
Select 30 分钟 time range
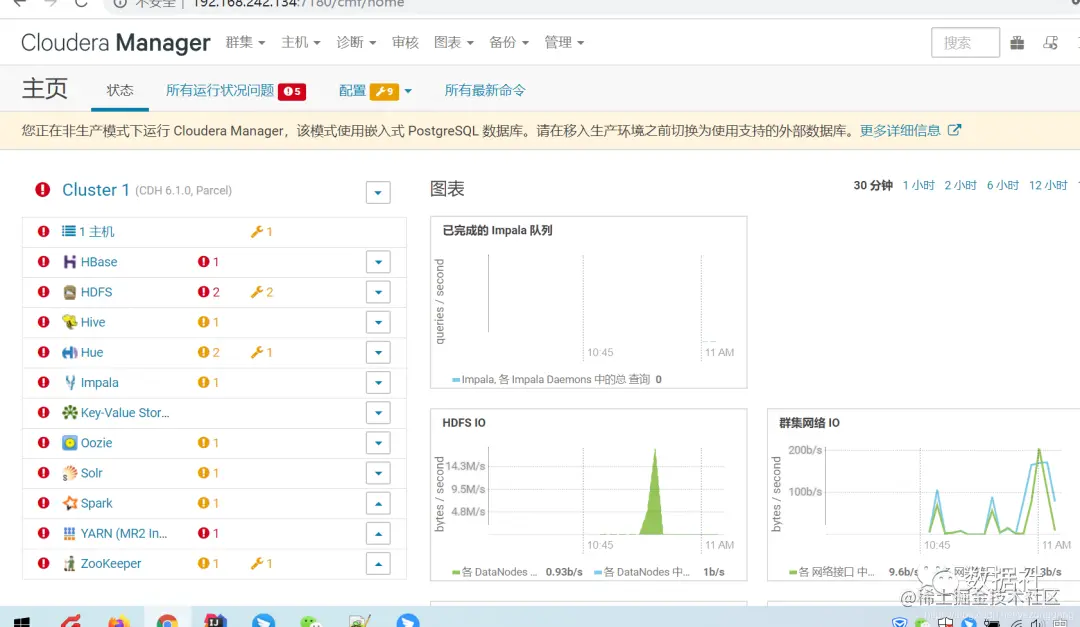[x=873, y=185]
